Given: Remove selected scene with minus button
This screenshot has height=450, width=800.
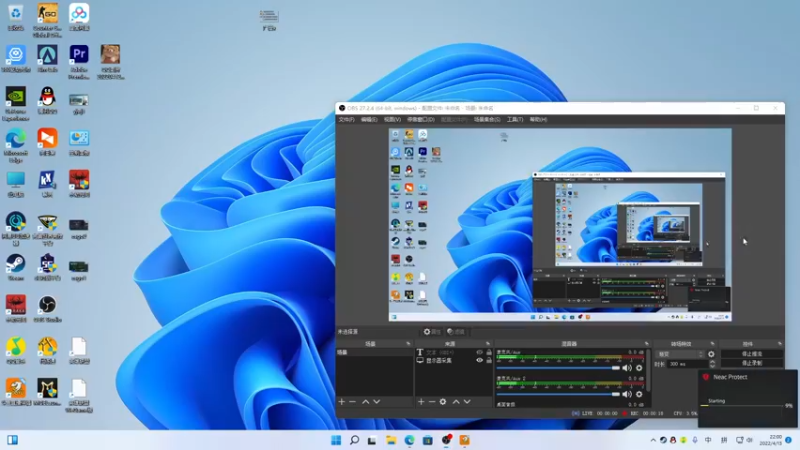Looking at the screenshot, I should click(353, 402).
